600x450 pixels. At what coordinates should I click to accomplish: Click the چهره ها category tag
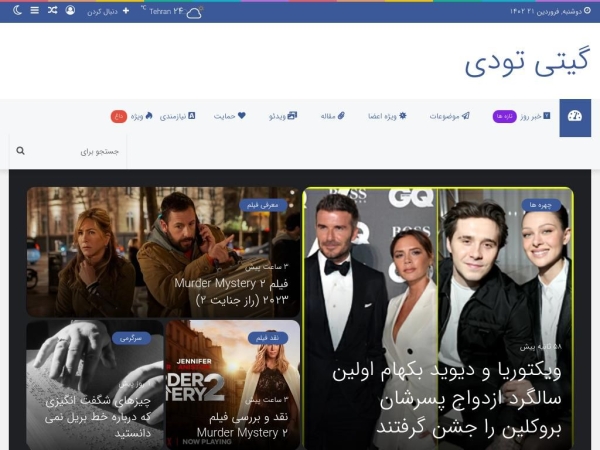pyautogui.click(x=541, y=205)
